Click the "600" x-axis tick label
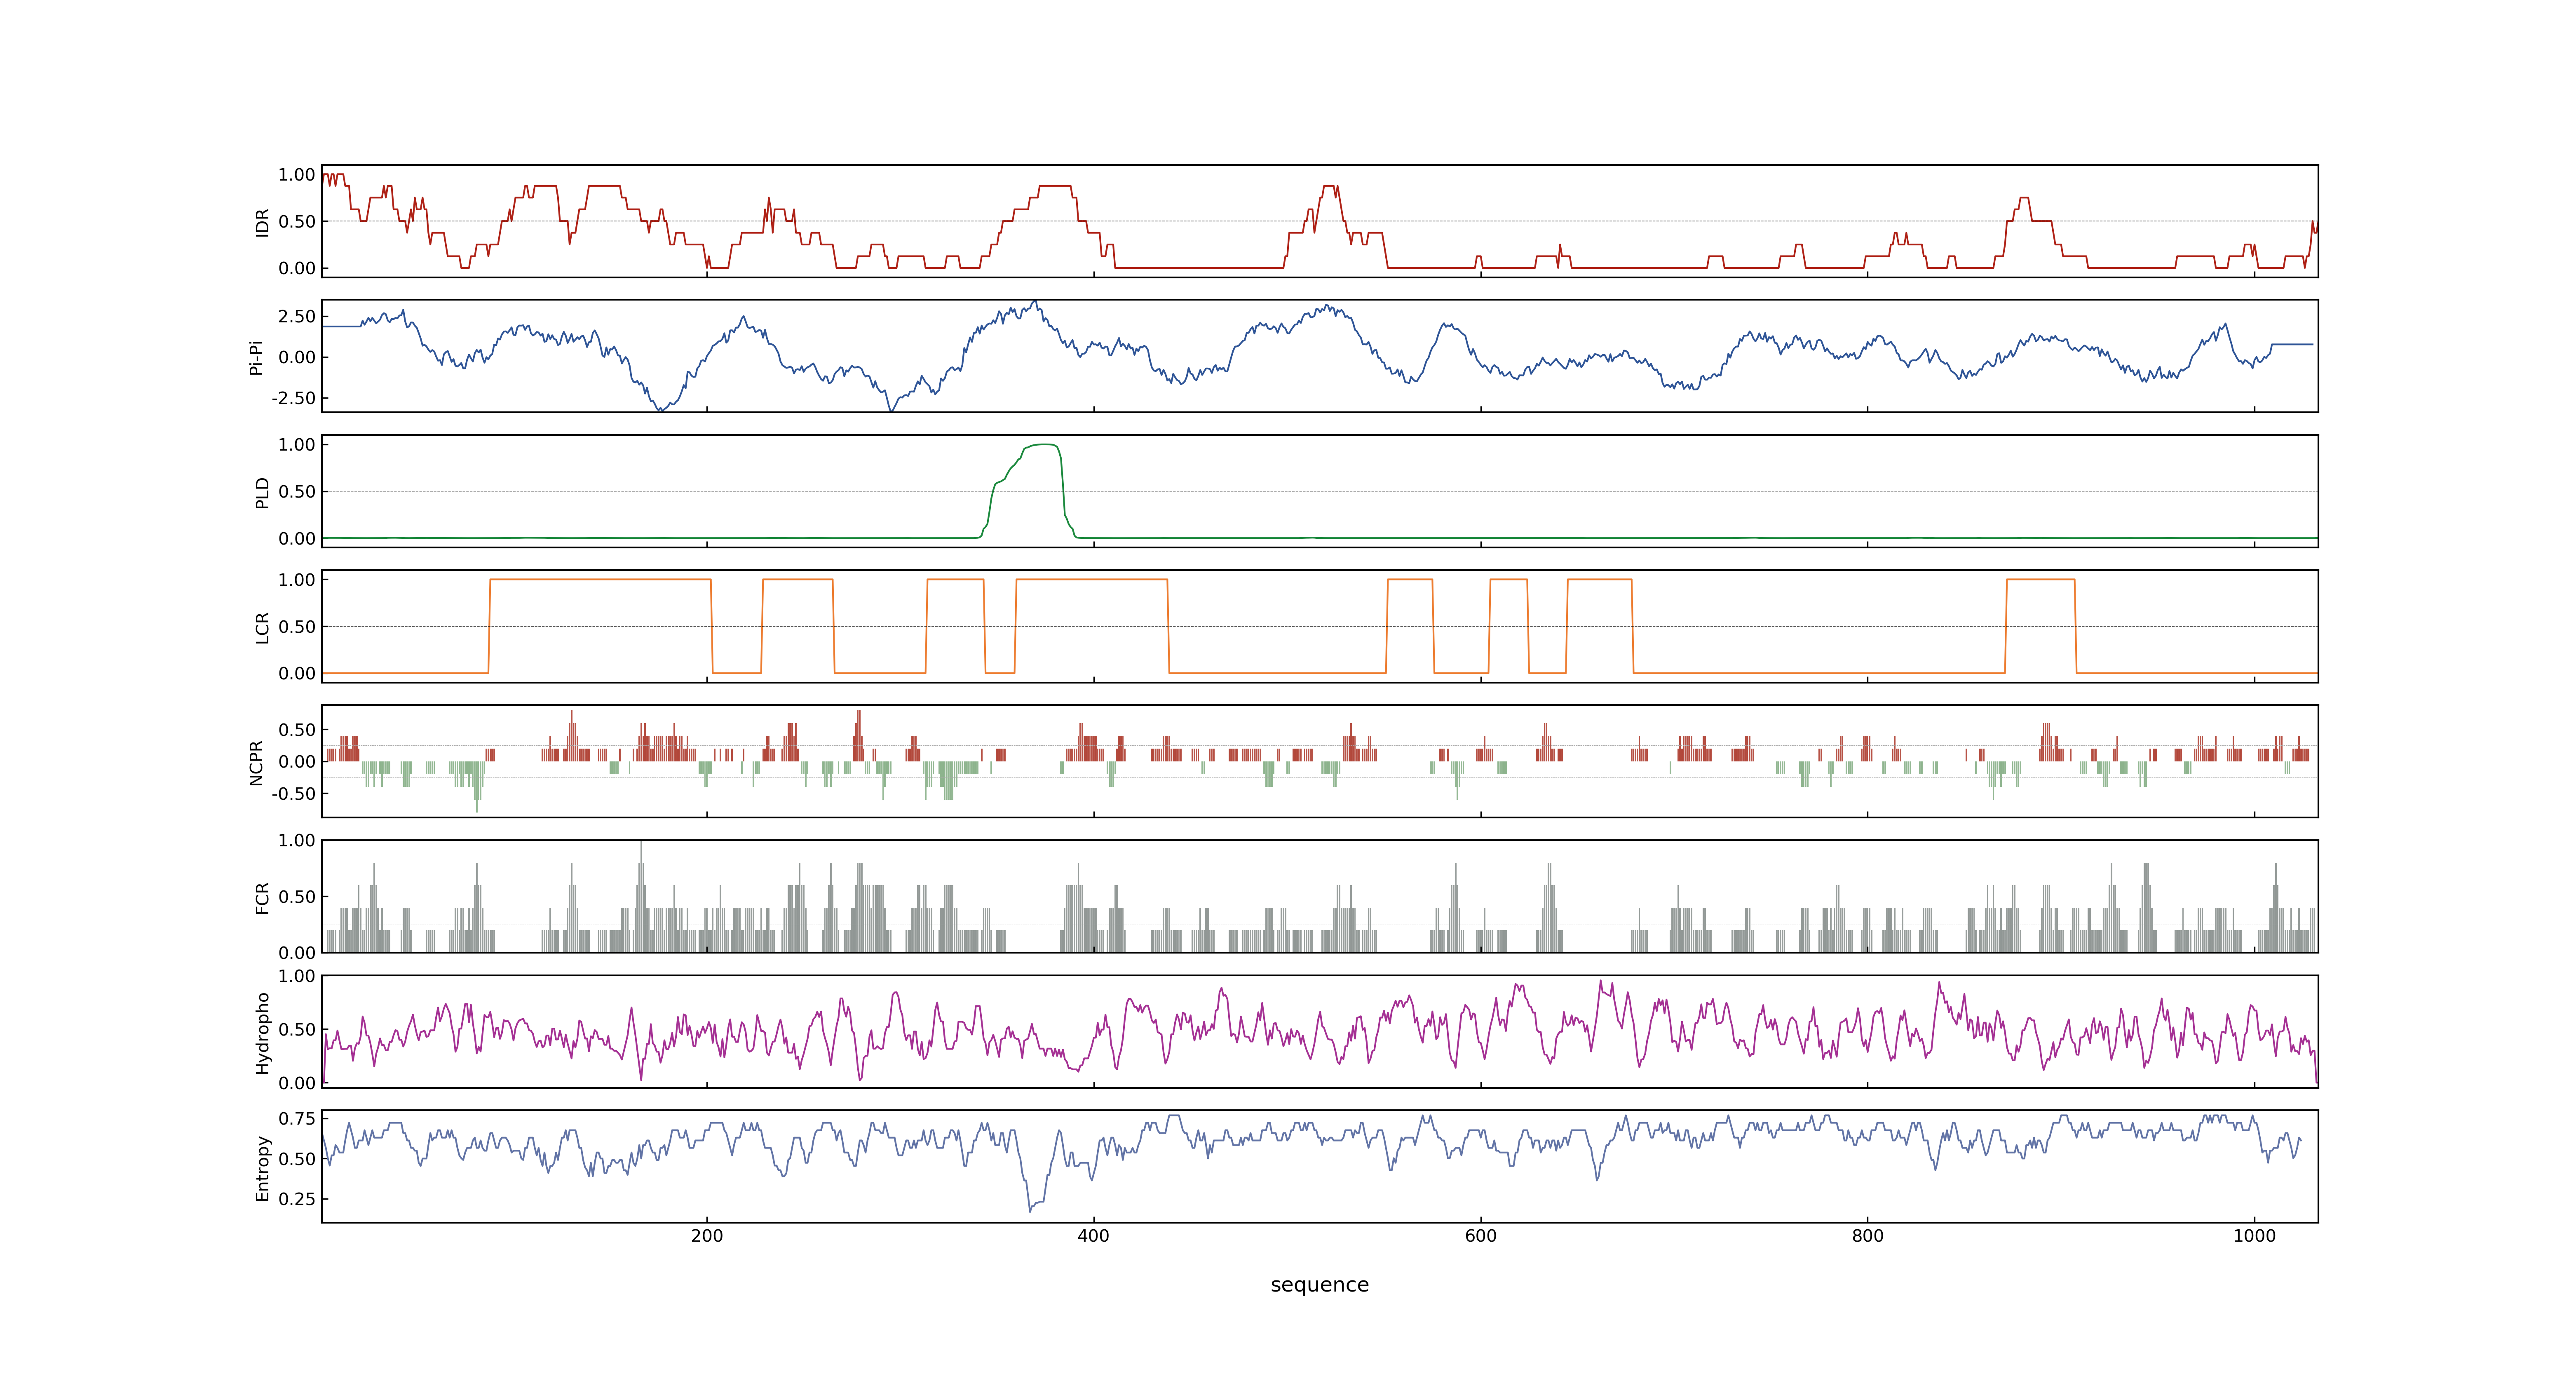2576x1374 pixels. click(1481, 1236)
